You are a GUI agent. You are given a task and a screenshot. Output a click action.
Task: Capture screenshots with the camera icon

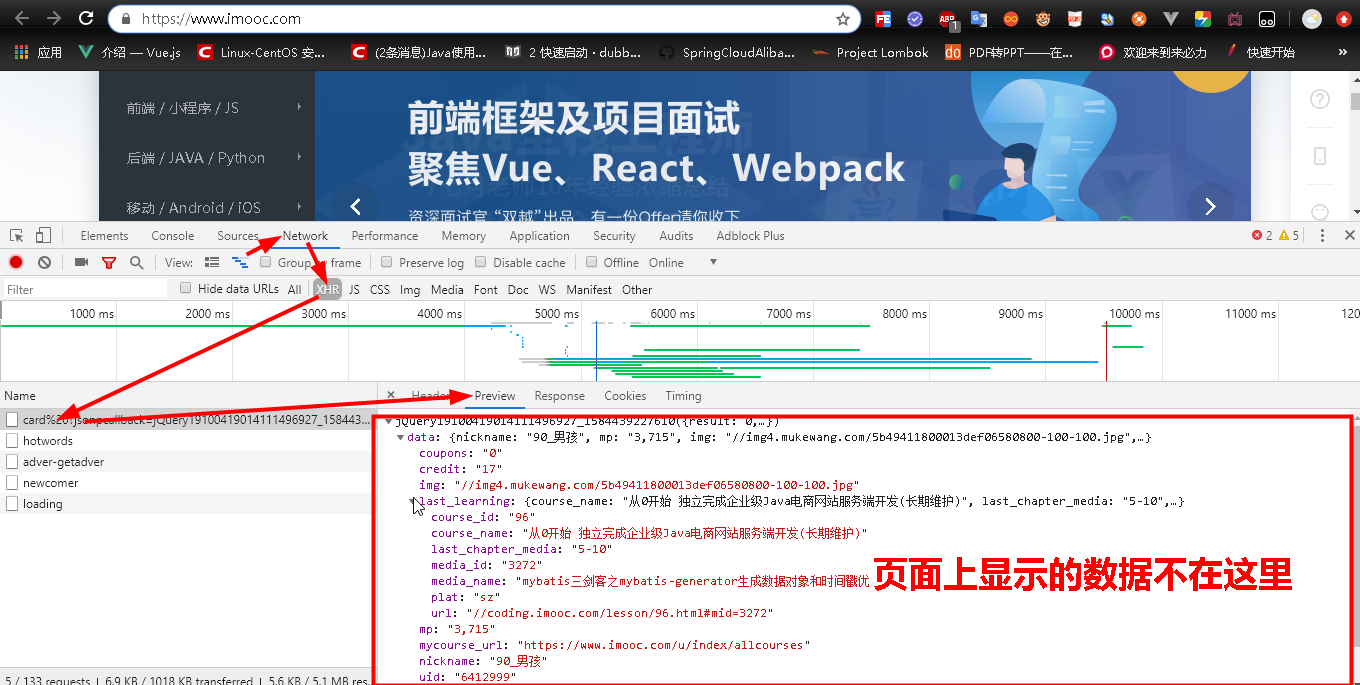[x=81, y=262]
